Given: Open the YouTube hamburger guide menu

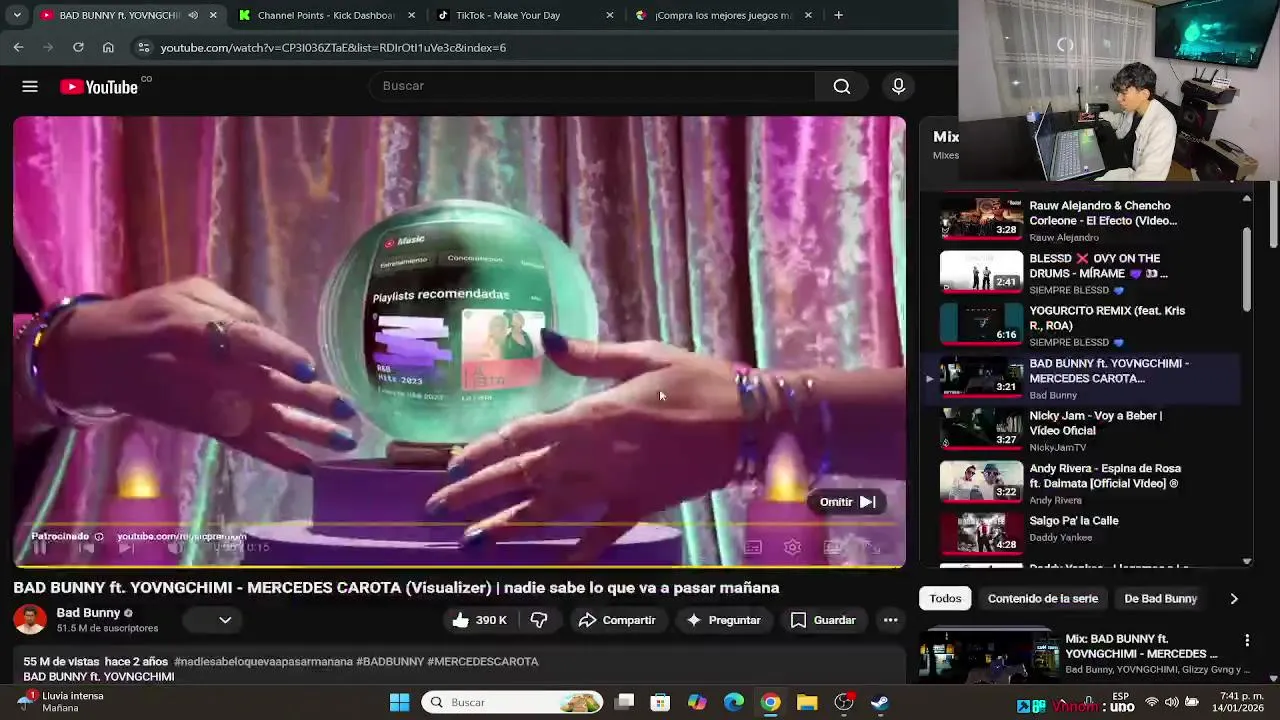Looking at the screenshot, I should (x=30, y=87).
